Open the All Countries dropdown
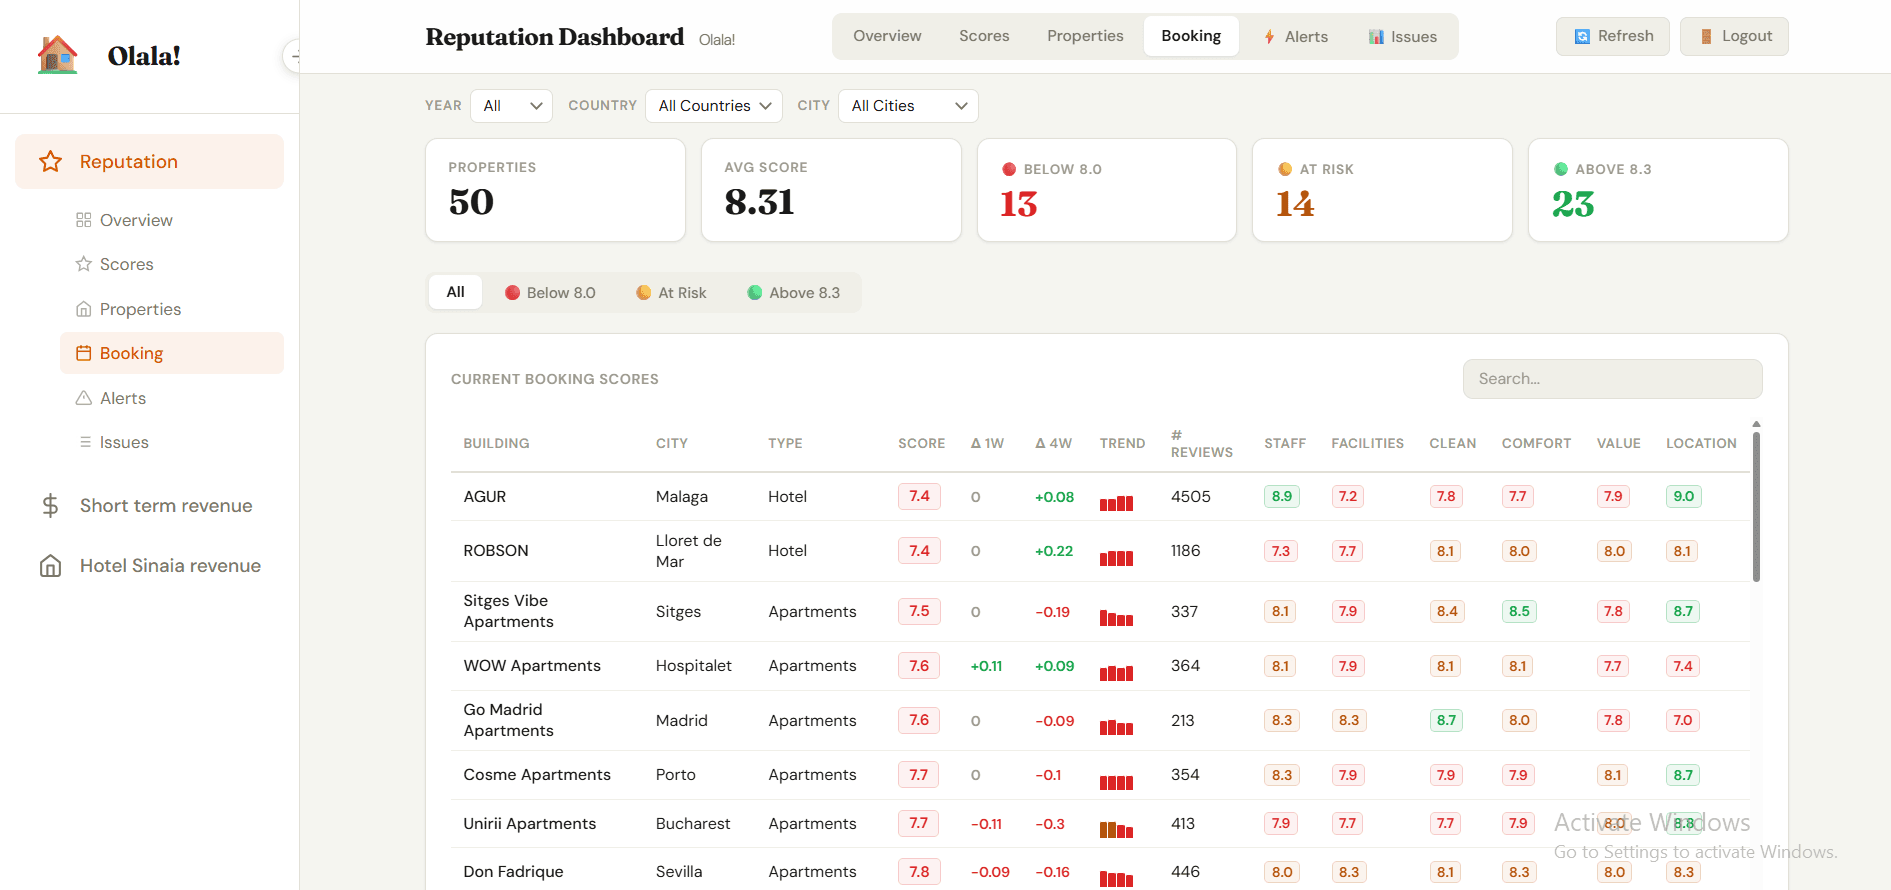This screenshot has height=890, width=1891. pos(714,106)
